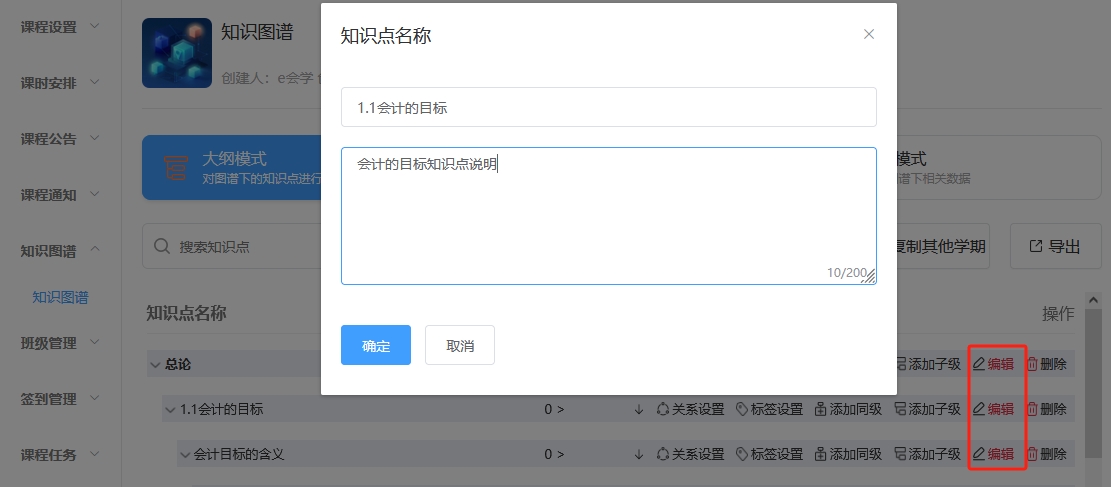Collapse the 总论 tree node
The width and height of the screenshot is (1111, 487).
[x=155, y=365]
